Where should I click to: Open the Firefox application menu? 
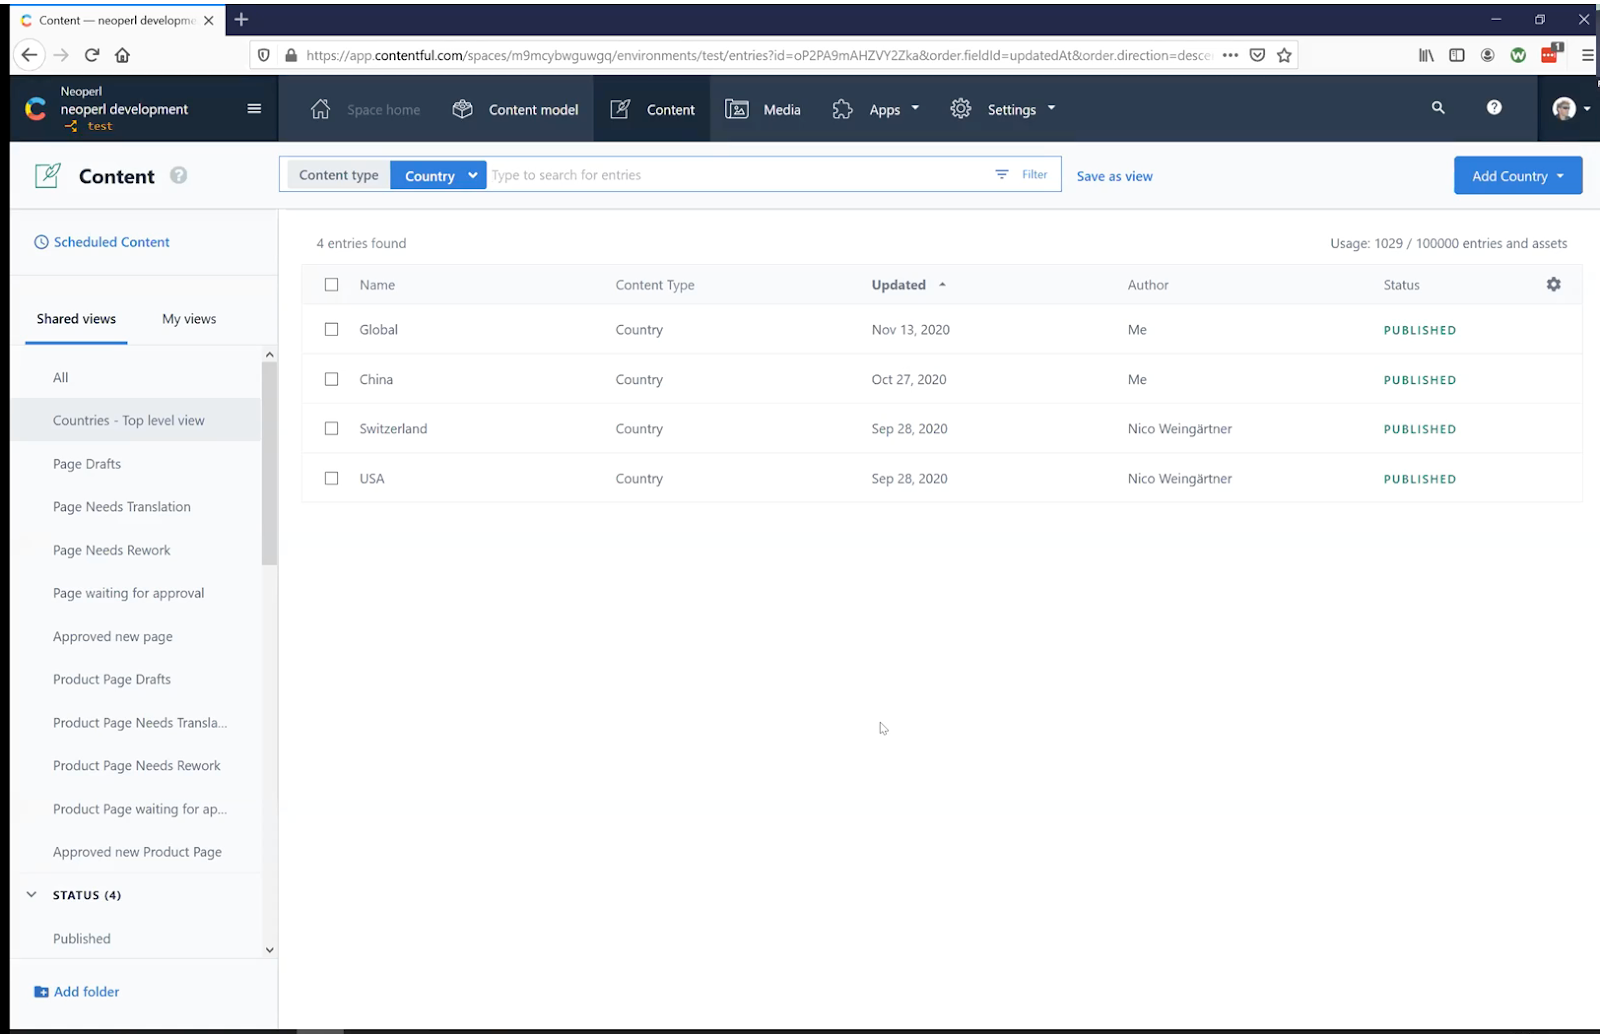1587,55
